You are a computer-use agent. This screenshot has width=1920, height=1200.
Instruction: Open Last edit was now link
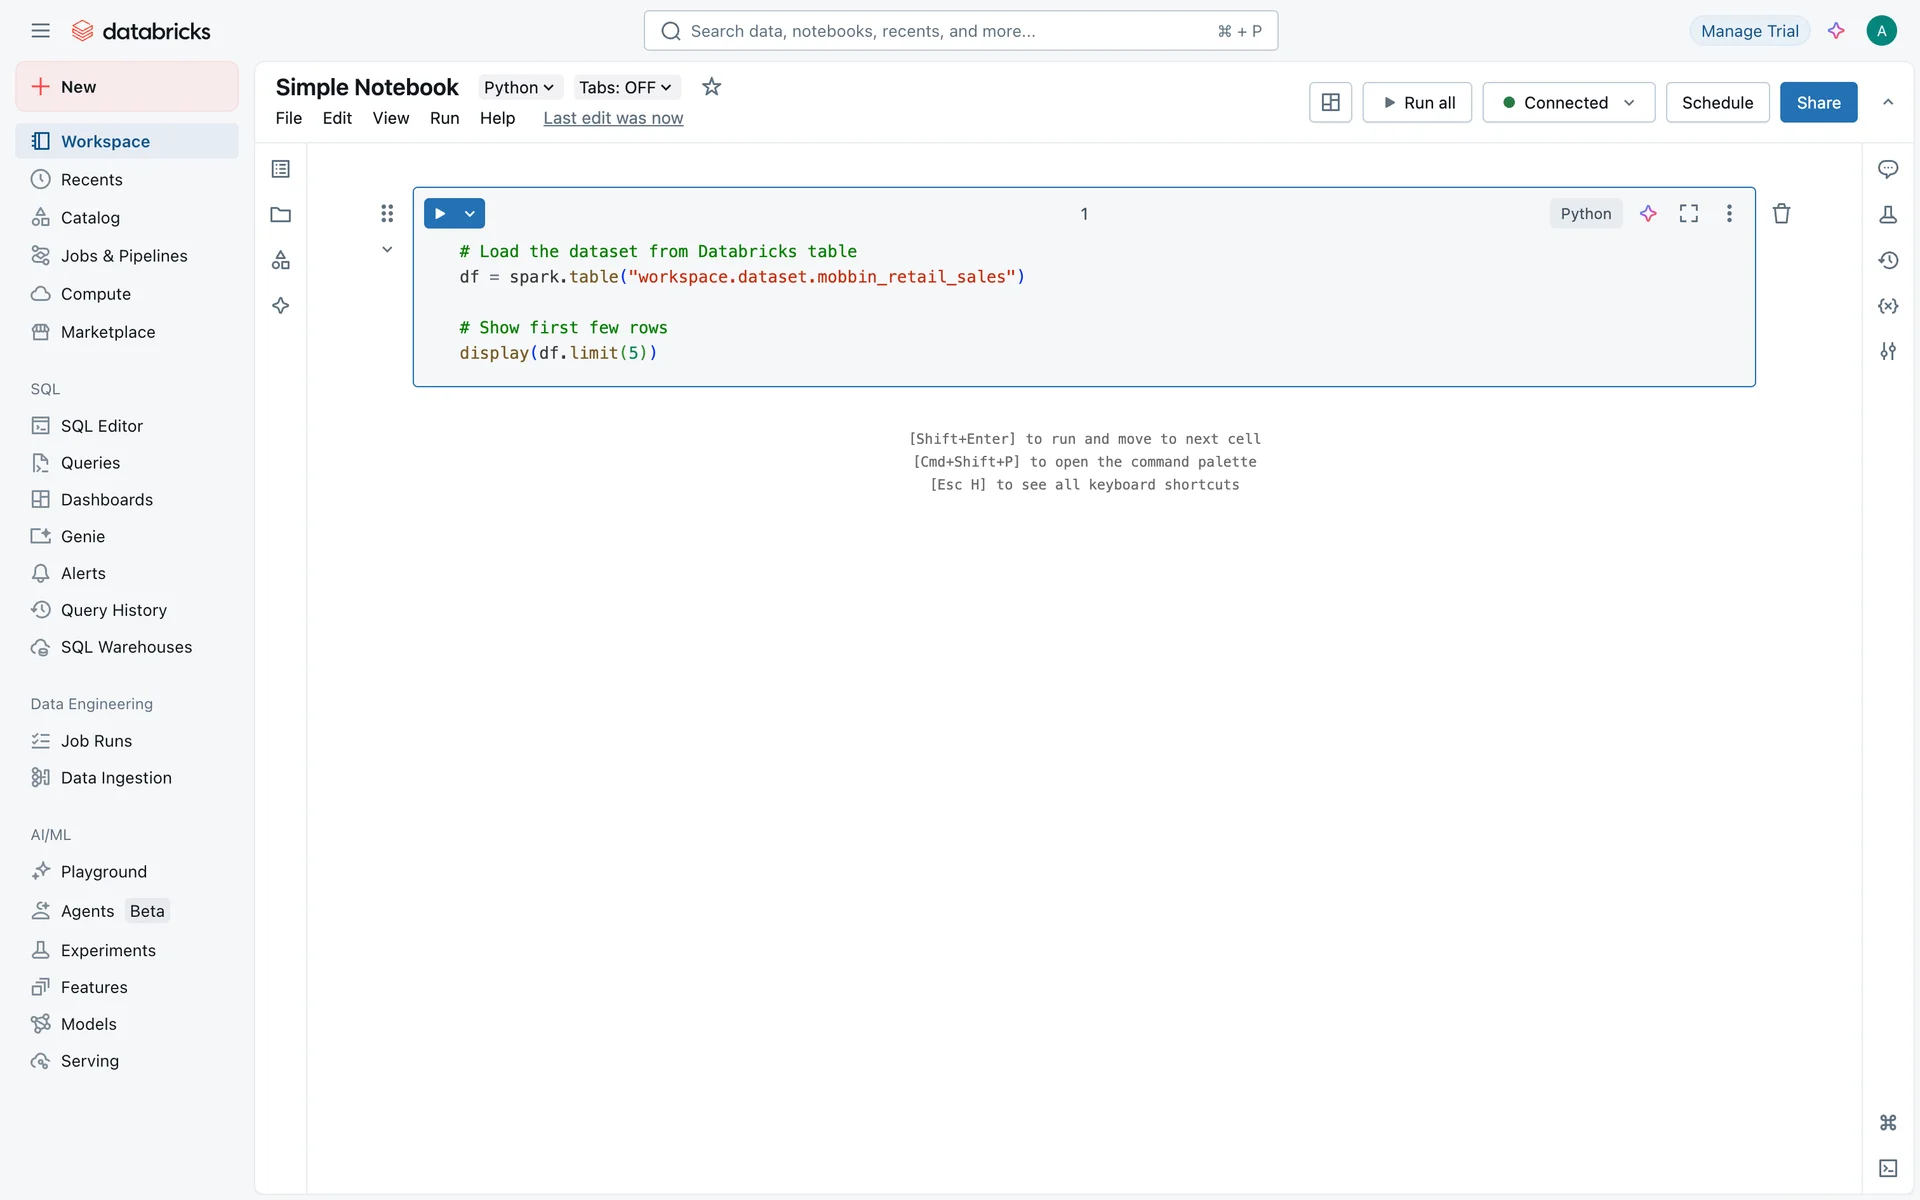[613, 118]
